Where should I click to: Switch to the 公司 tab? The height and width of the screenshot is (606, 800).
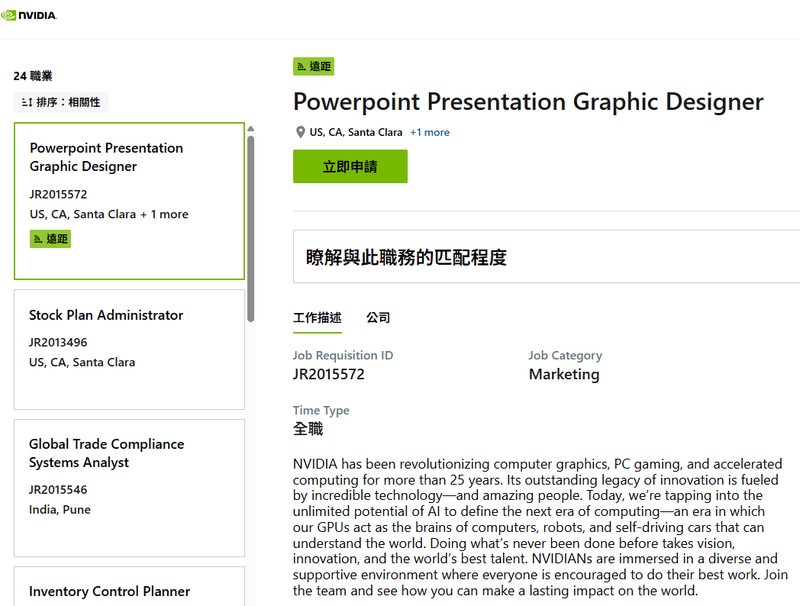[378, 318]
